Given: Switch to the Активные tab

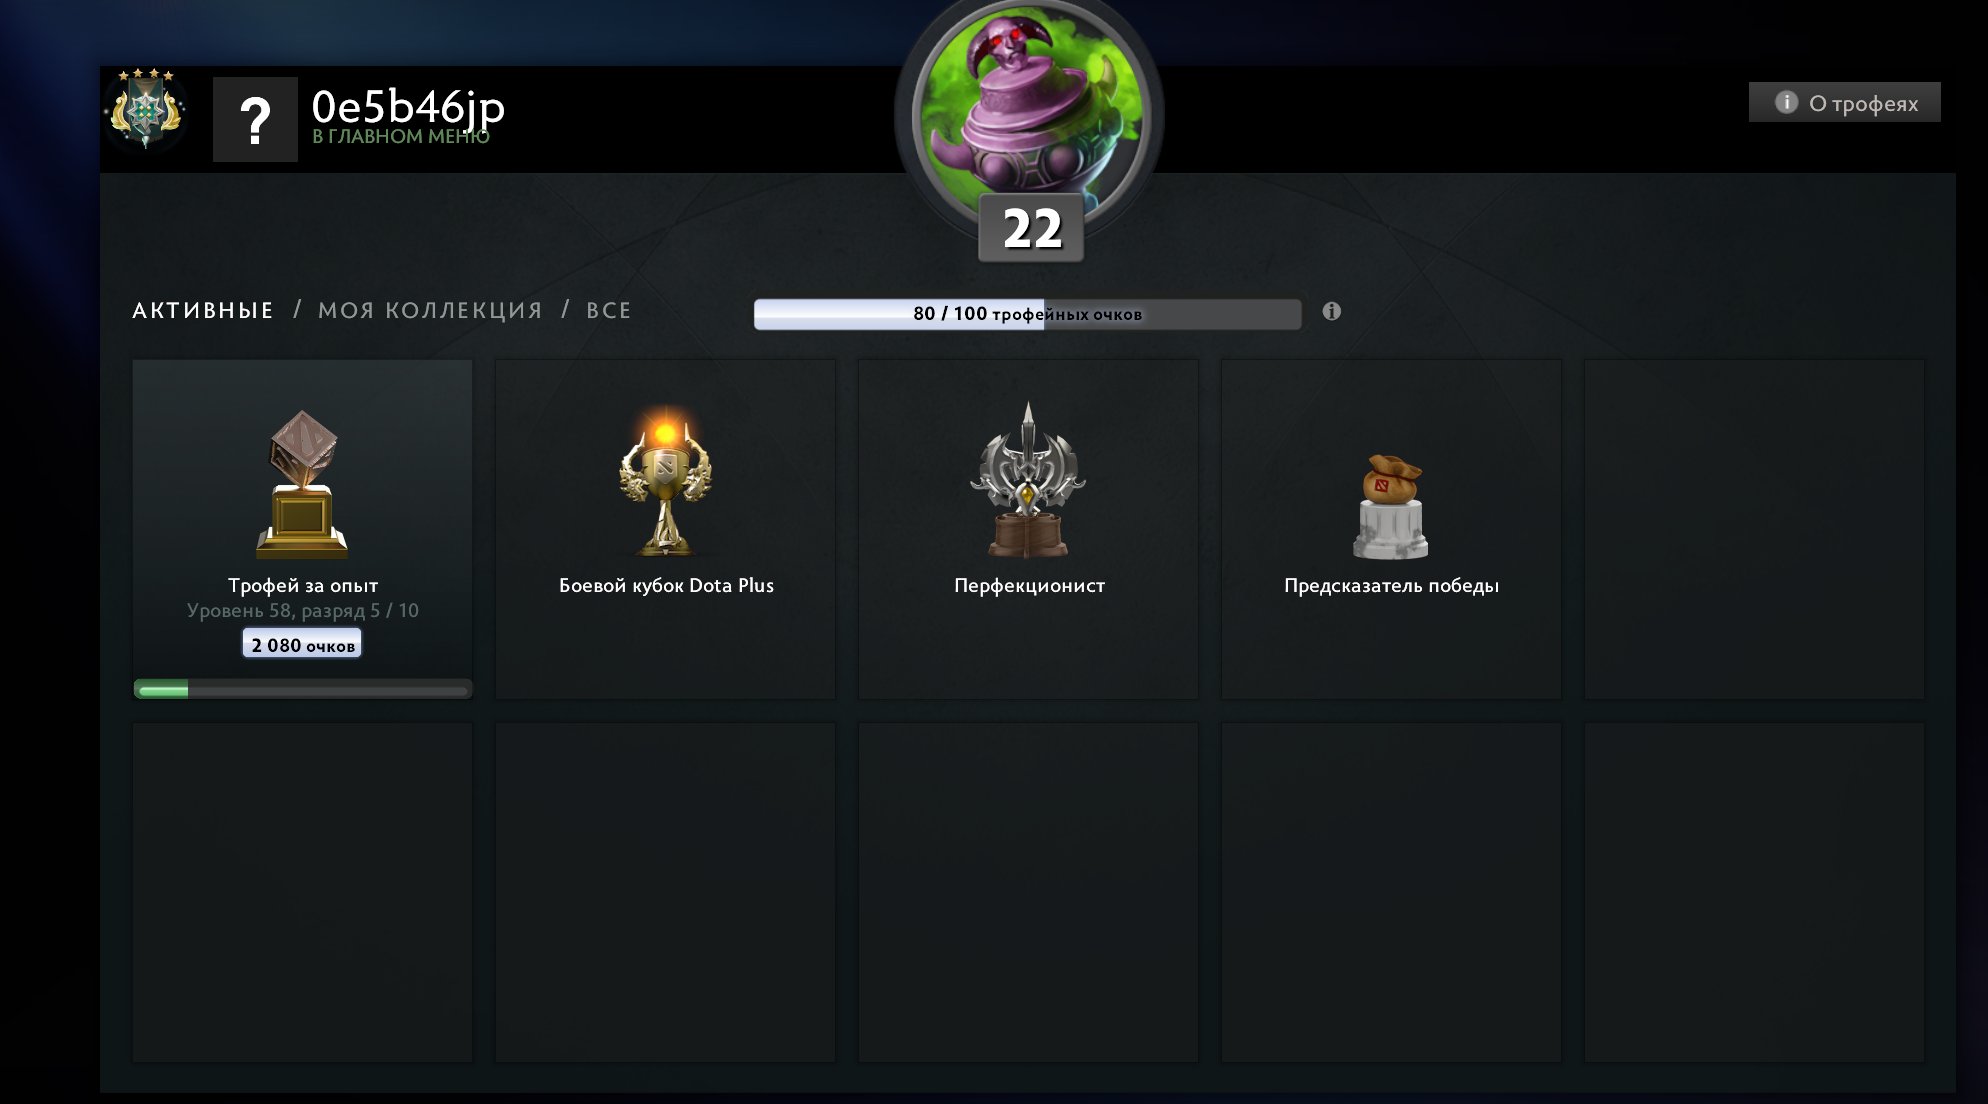Looking at the screenshot, I should [203, 310].
